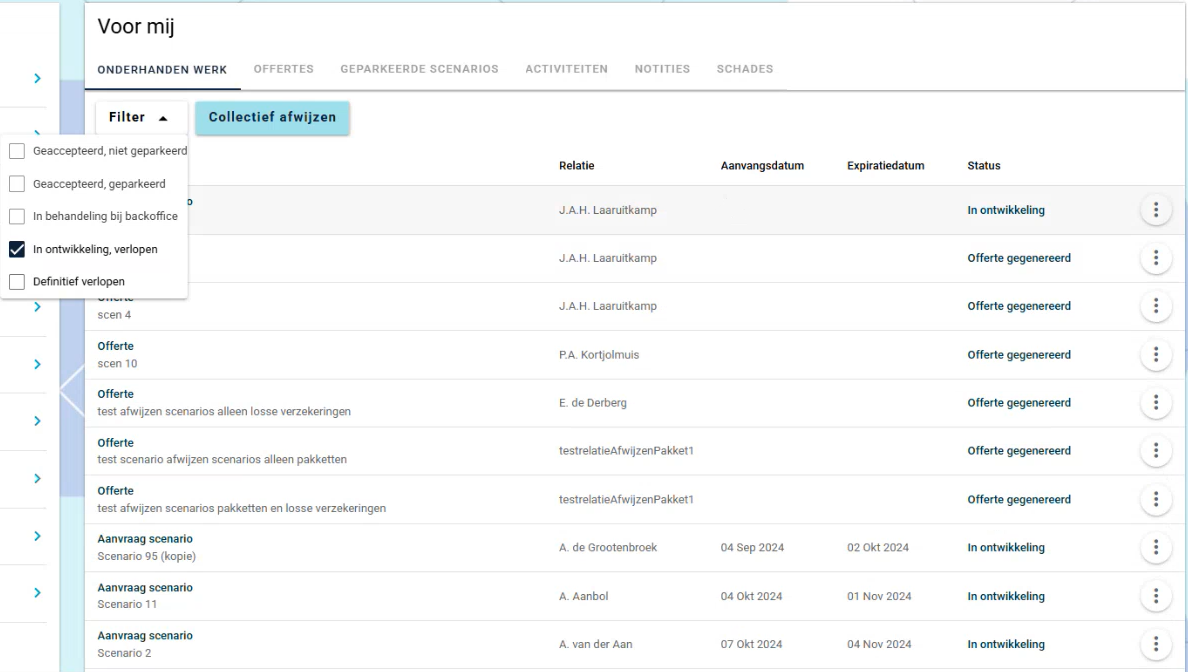Open the three-dot menu for Scenario 11 row
Image resolution: width=1188 pixels, height=672 pixels.
[1155, 596]
